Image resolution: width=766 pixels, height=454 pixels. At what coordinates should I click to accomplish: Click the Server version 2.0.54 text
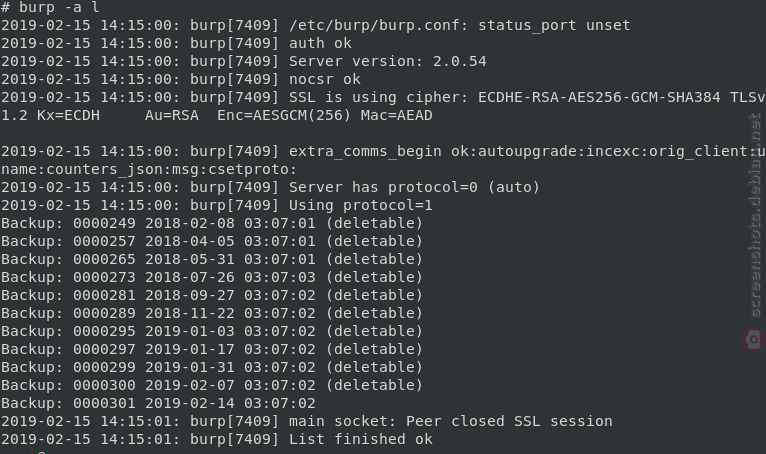point(387,62)
